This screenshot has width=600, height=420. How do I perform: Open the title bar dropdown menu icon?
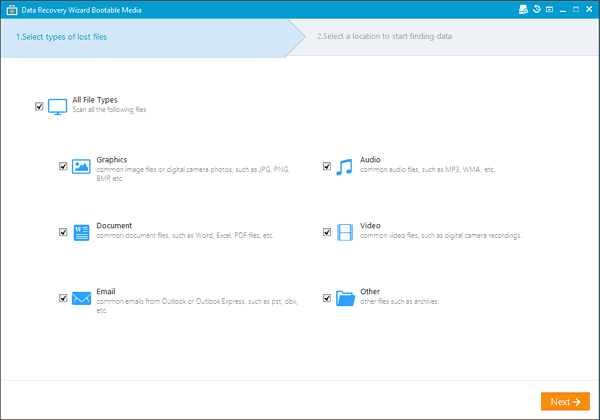click(549, 10)
